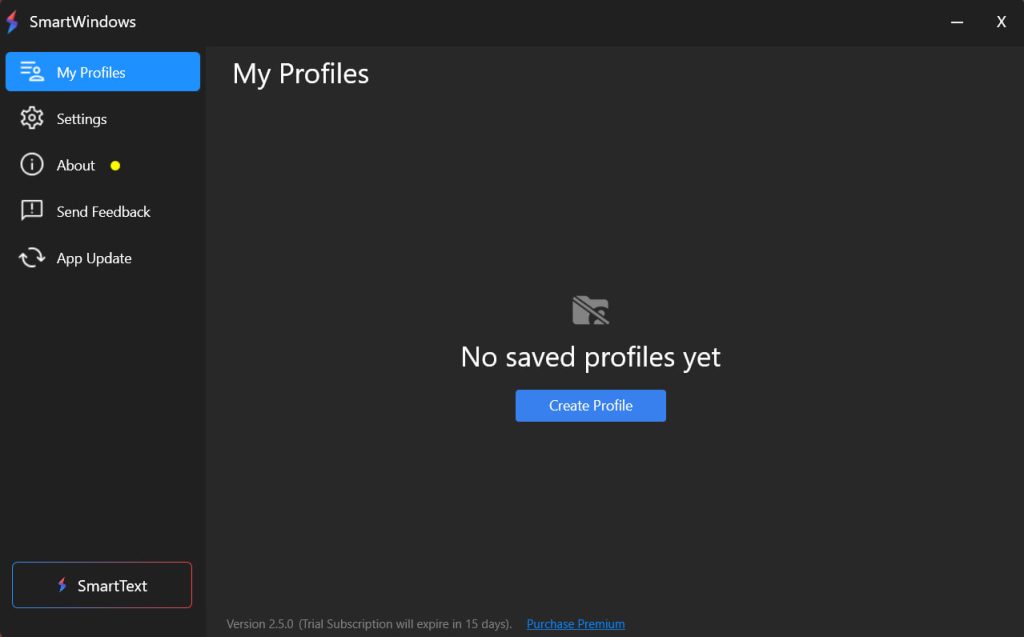Select the App Update label

click(94, 259)
